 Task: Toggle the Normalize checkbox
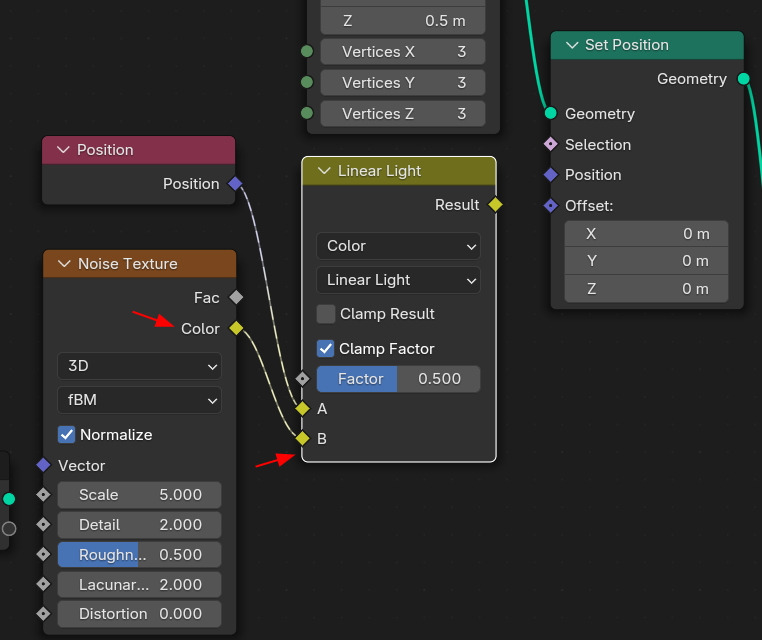(67, 434)
